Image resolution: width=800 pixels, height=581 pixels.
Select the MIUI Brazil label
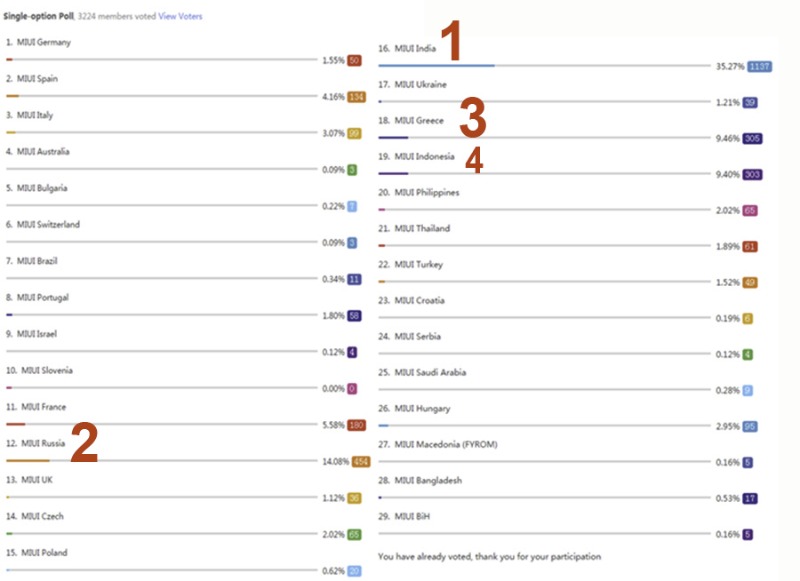coord(37,261)
